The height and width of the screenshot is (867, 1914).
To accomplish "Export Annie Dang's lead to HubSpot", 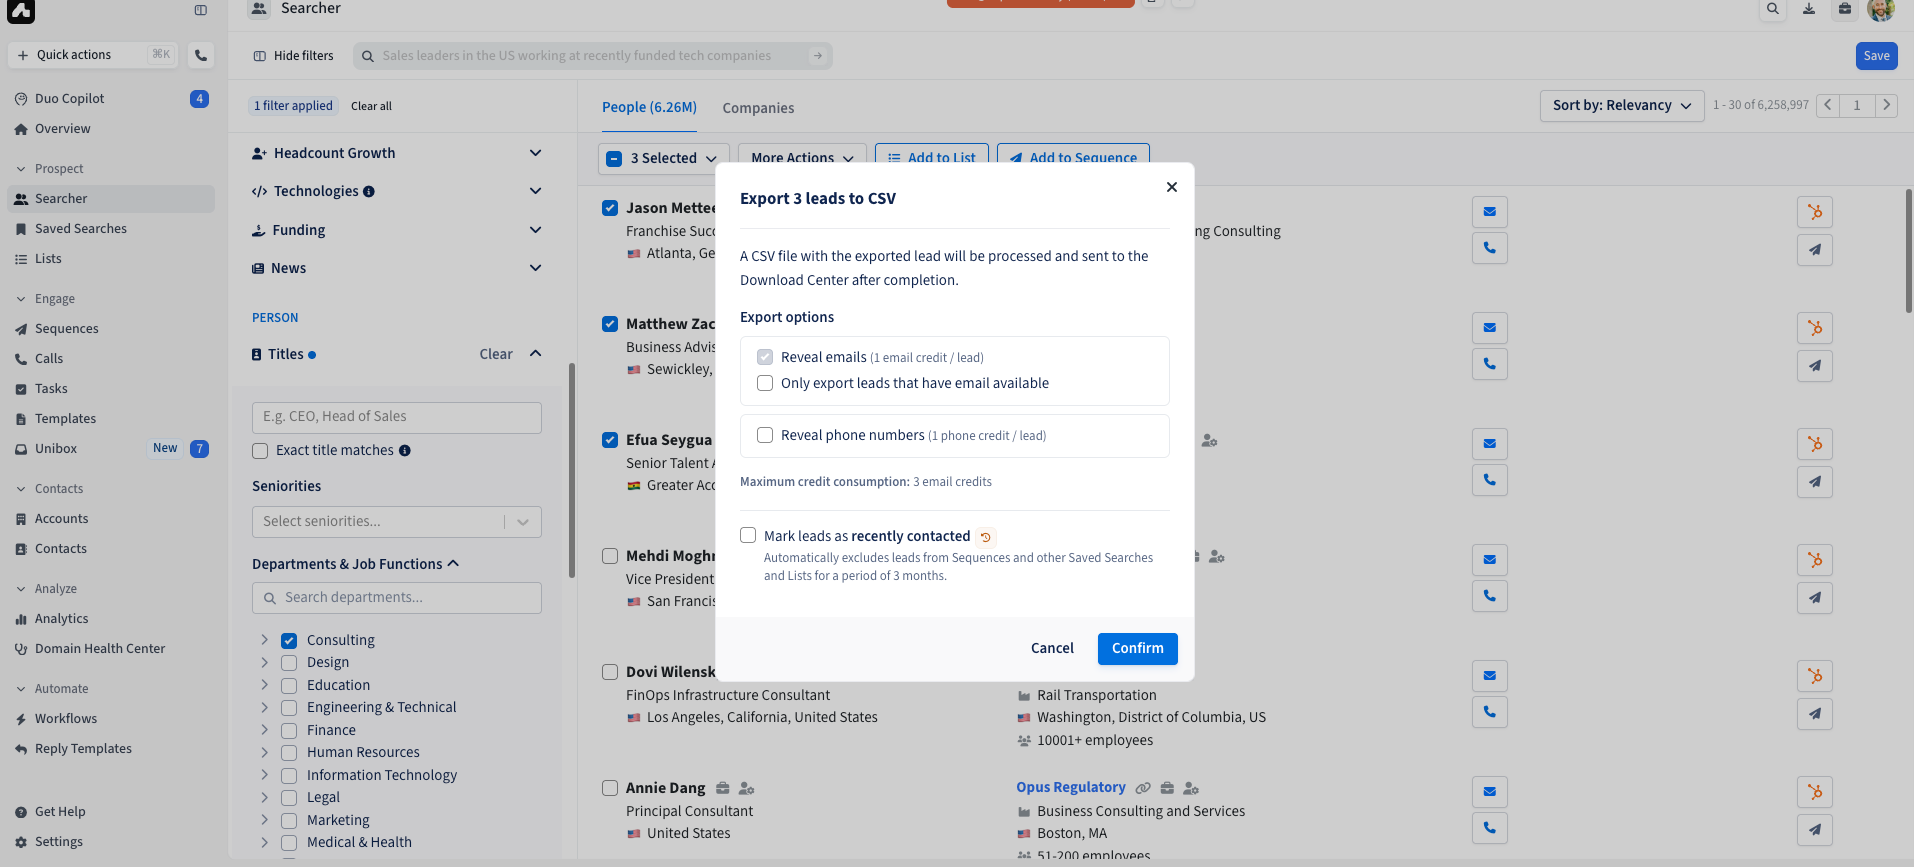I will pos(1814,792).
